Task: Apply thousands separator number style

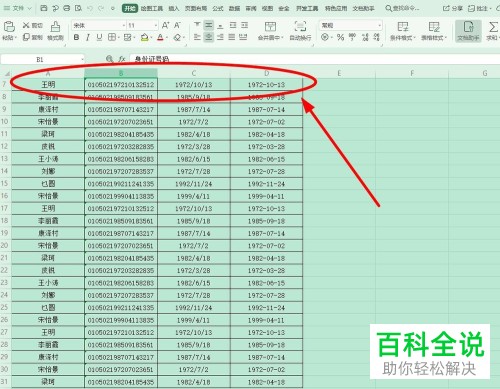Action: tap(352, 37)
